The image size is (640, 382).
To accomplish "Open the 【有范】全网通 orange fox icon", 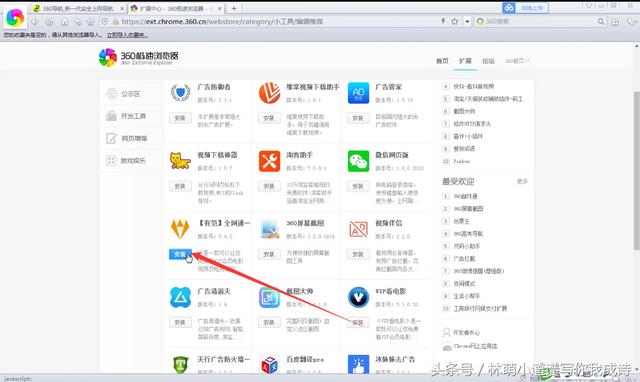I will (180, 229).
